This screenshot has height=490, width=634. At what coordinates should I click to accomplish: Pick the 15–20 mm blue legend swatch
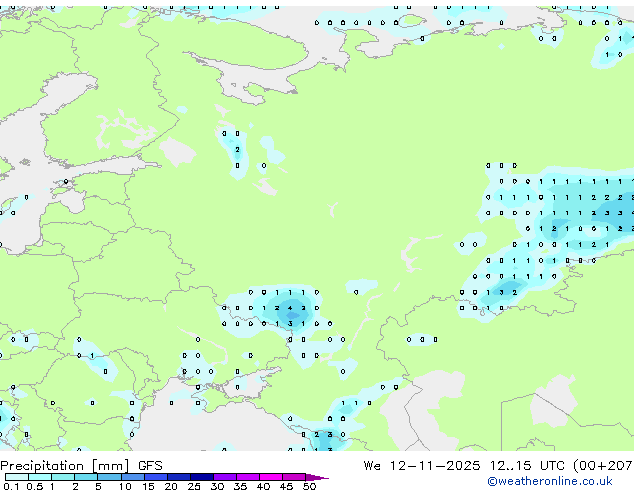(x=156, y=477)
